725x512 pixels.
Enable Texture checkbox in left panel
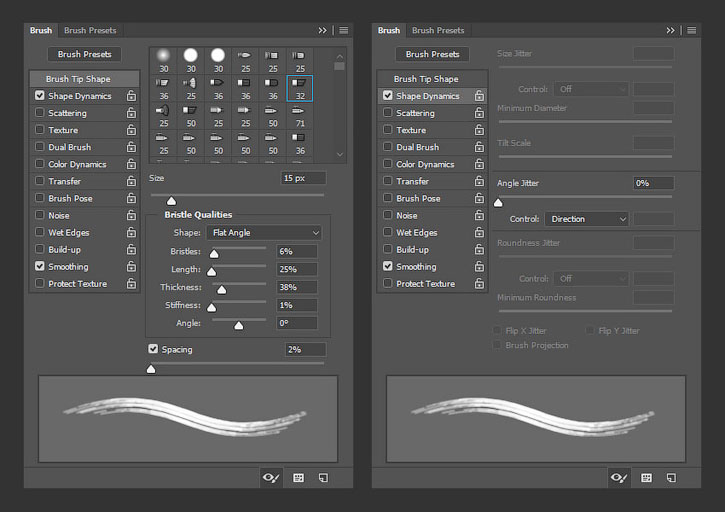coord(40,130)
